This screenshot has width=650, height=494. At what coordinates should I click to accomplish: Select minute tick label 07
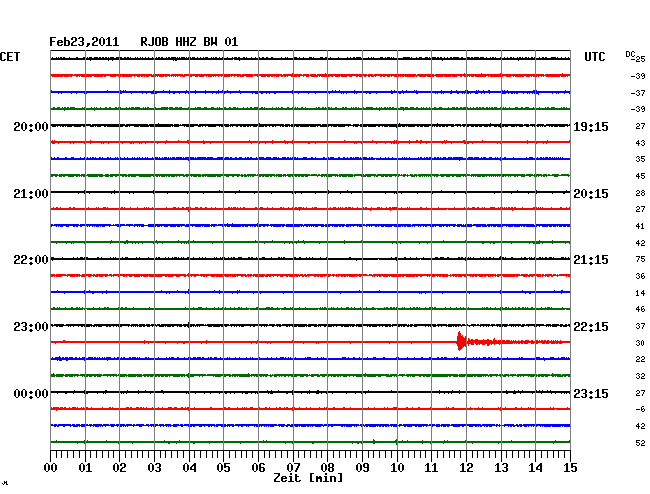coord(293,467)
